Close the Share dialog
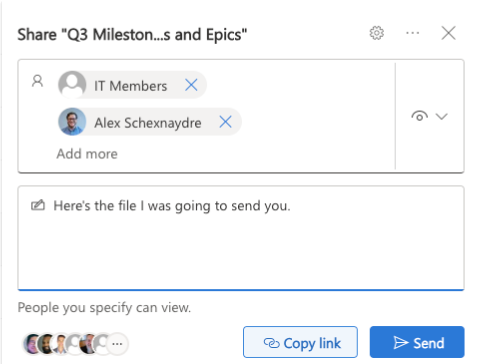The height and width of the screenshot is (364, 482). (448, 33)
